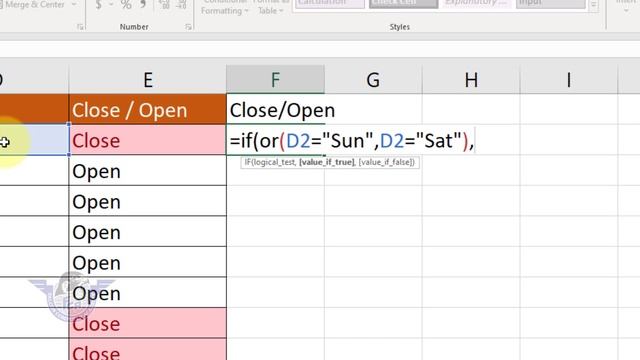Select column F header
Screen dimensions: 640x360
[276, 80]
